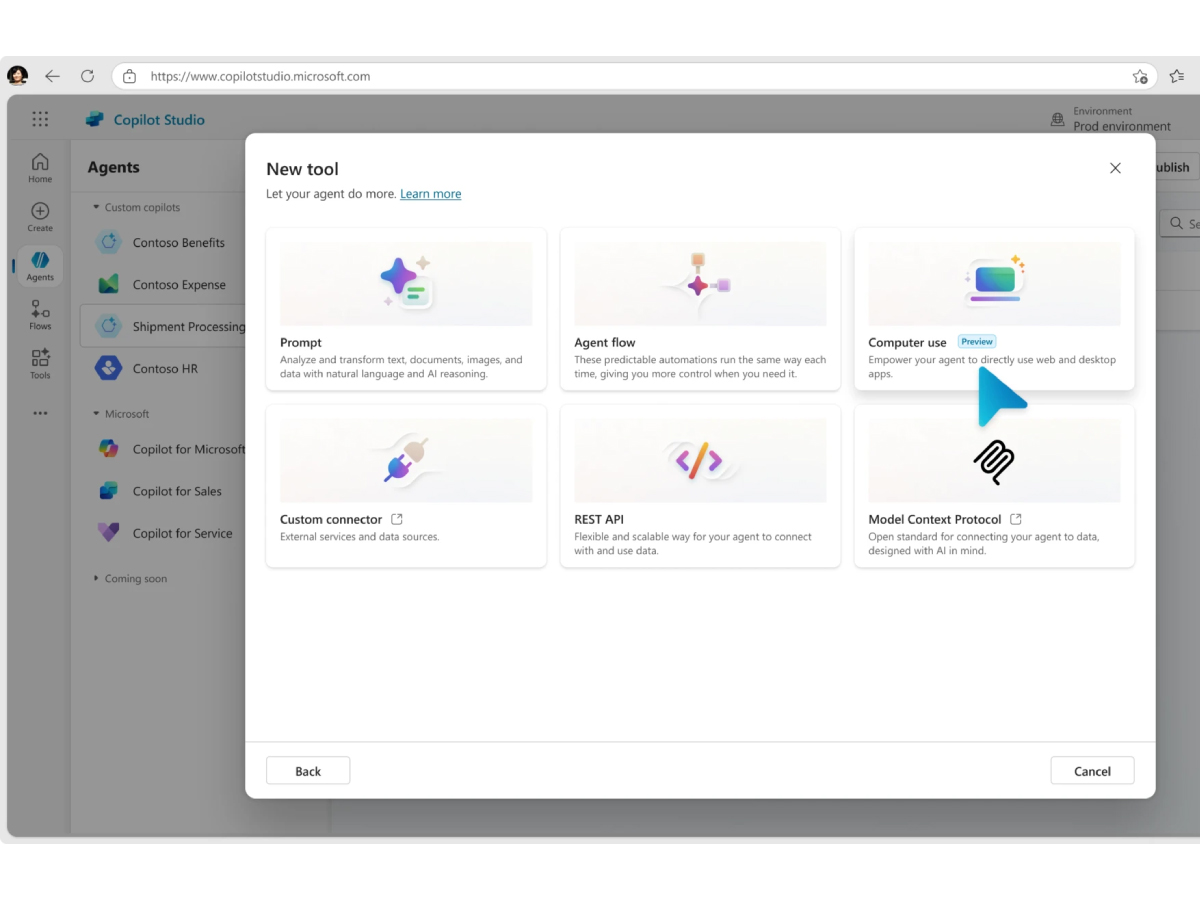Click Model Context Protocol external link icon
The height and width of the screenshot is (900, 1200).
(1016, 519)
